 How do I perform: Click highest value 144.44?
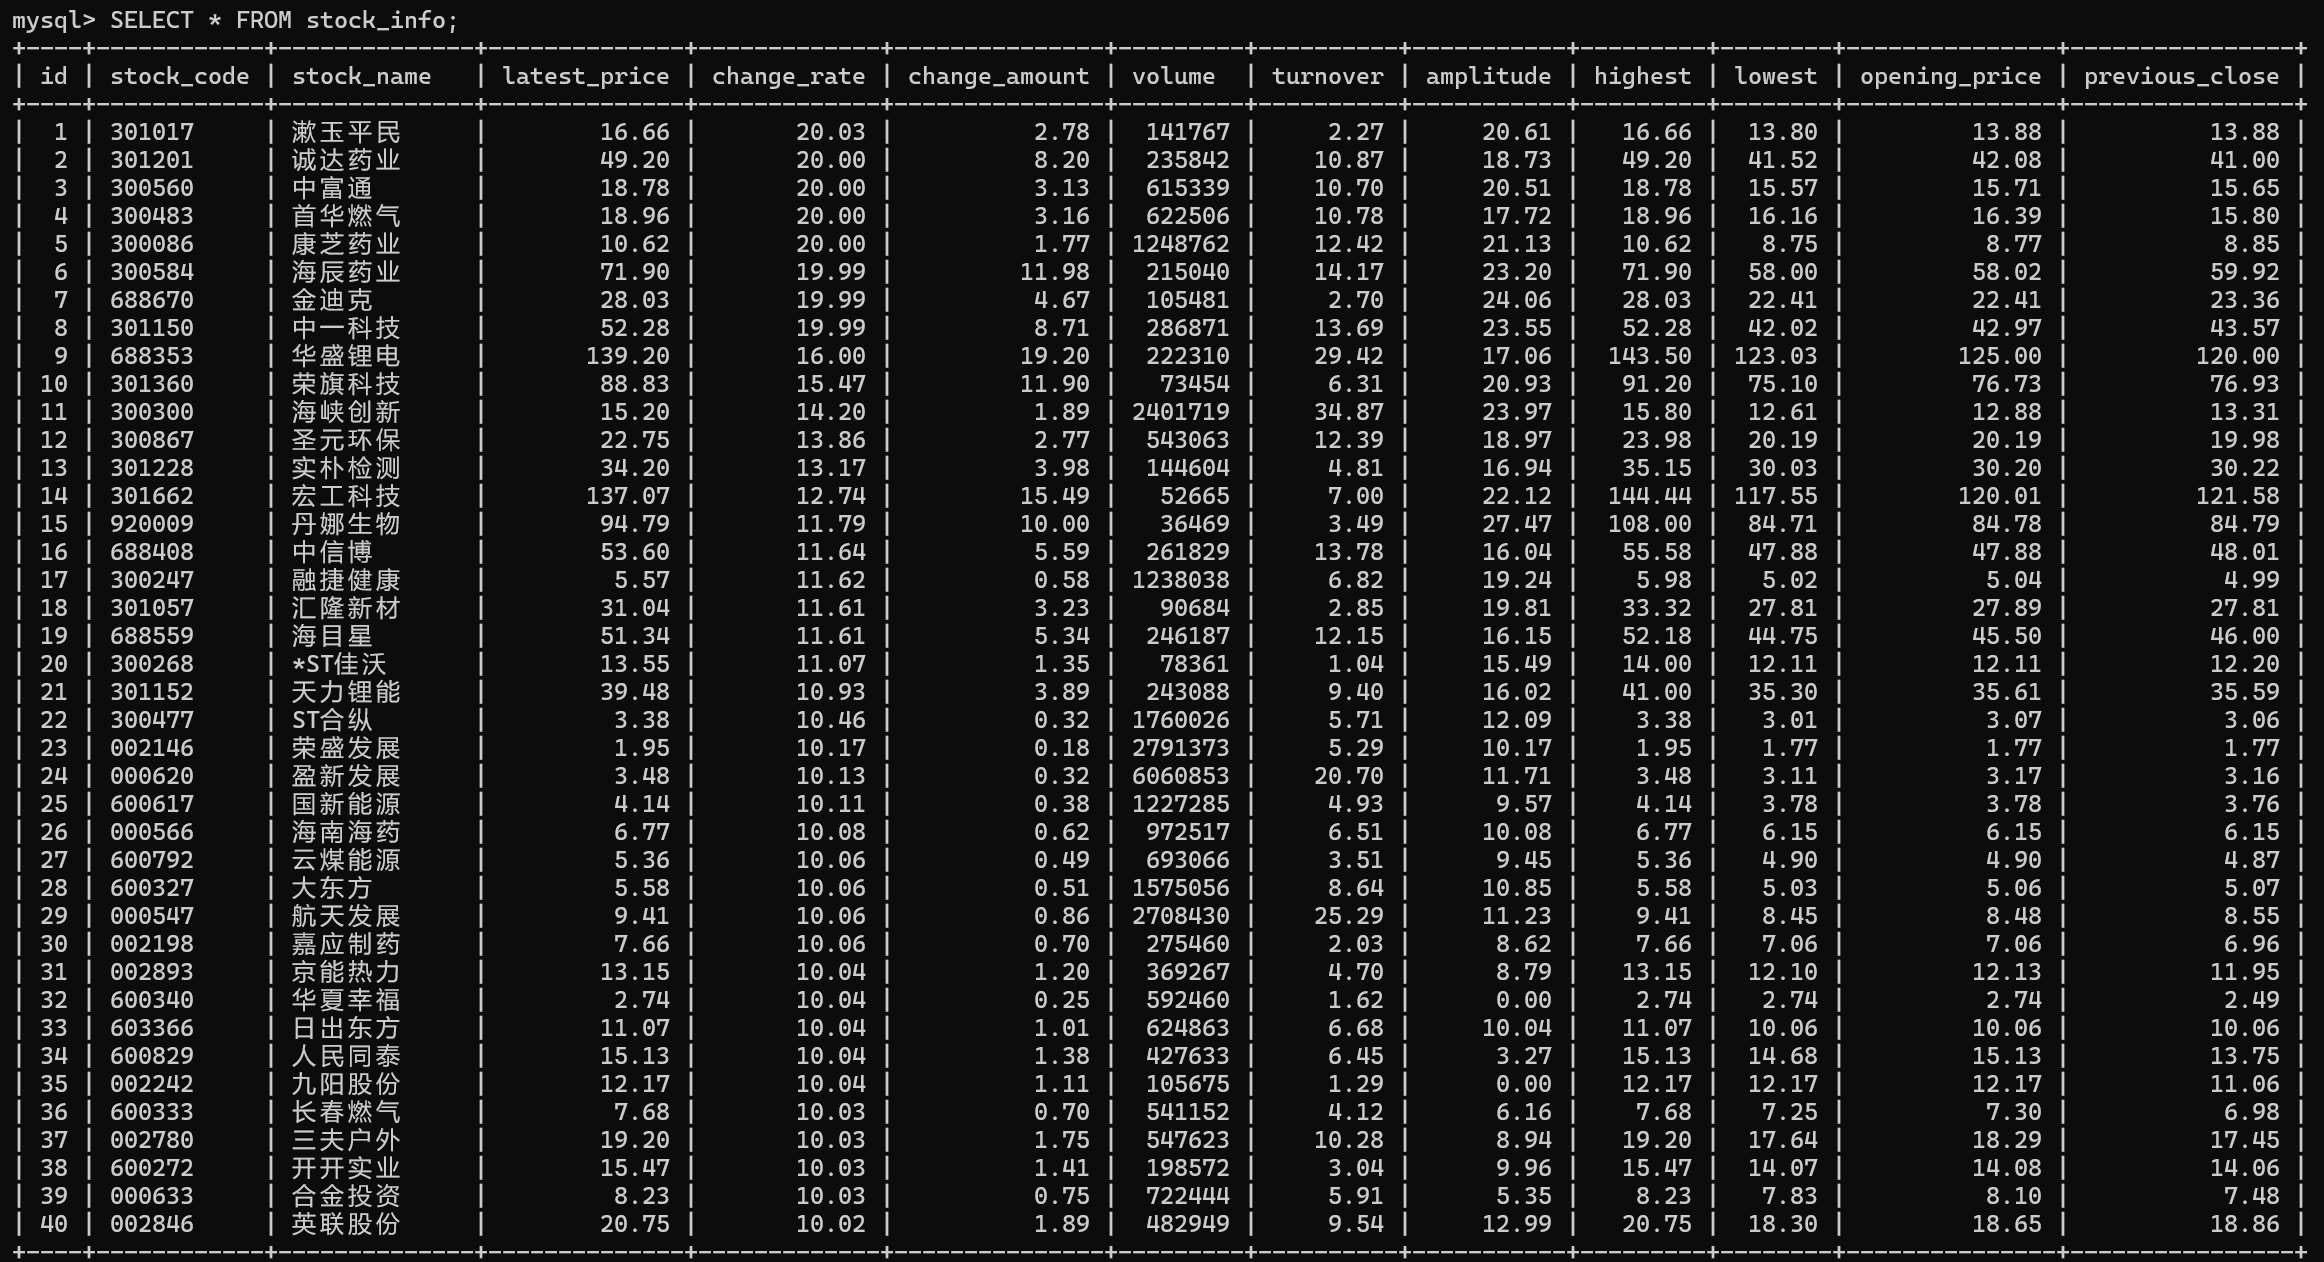(x=1649, y=496)
